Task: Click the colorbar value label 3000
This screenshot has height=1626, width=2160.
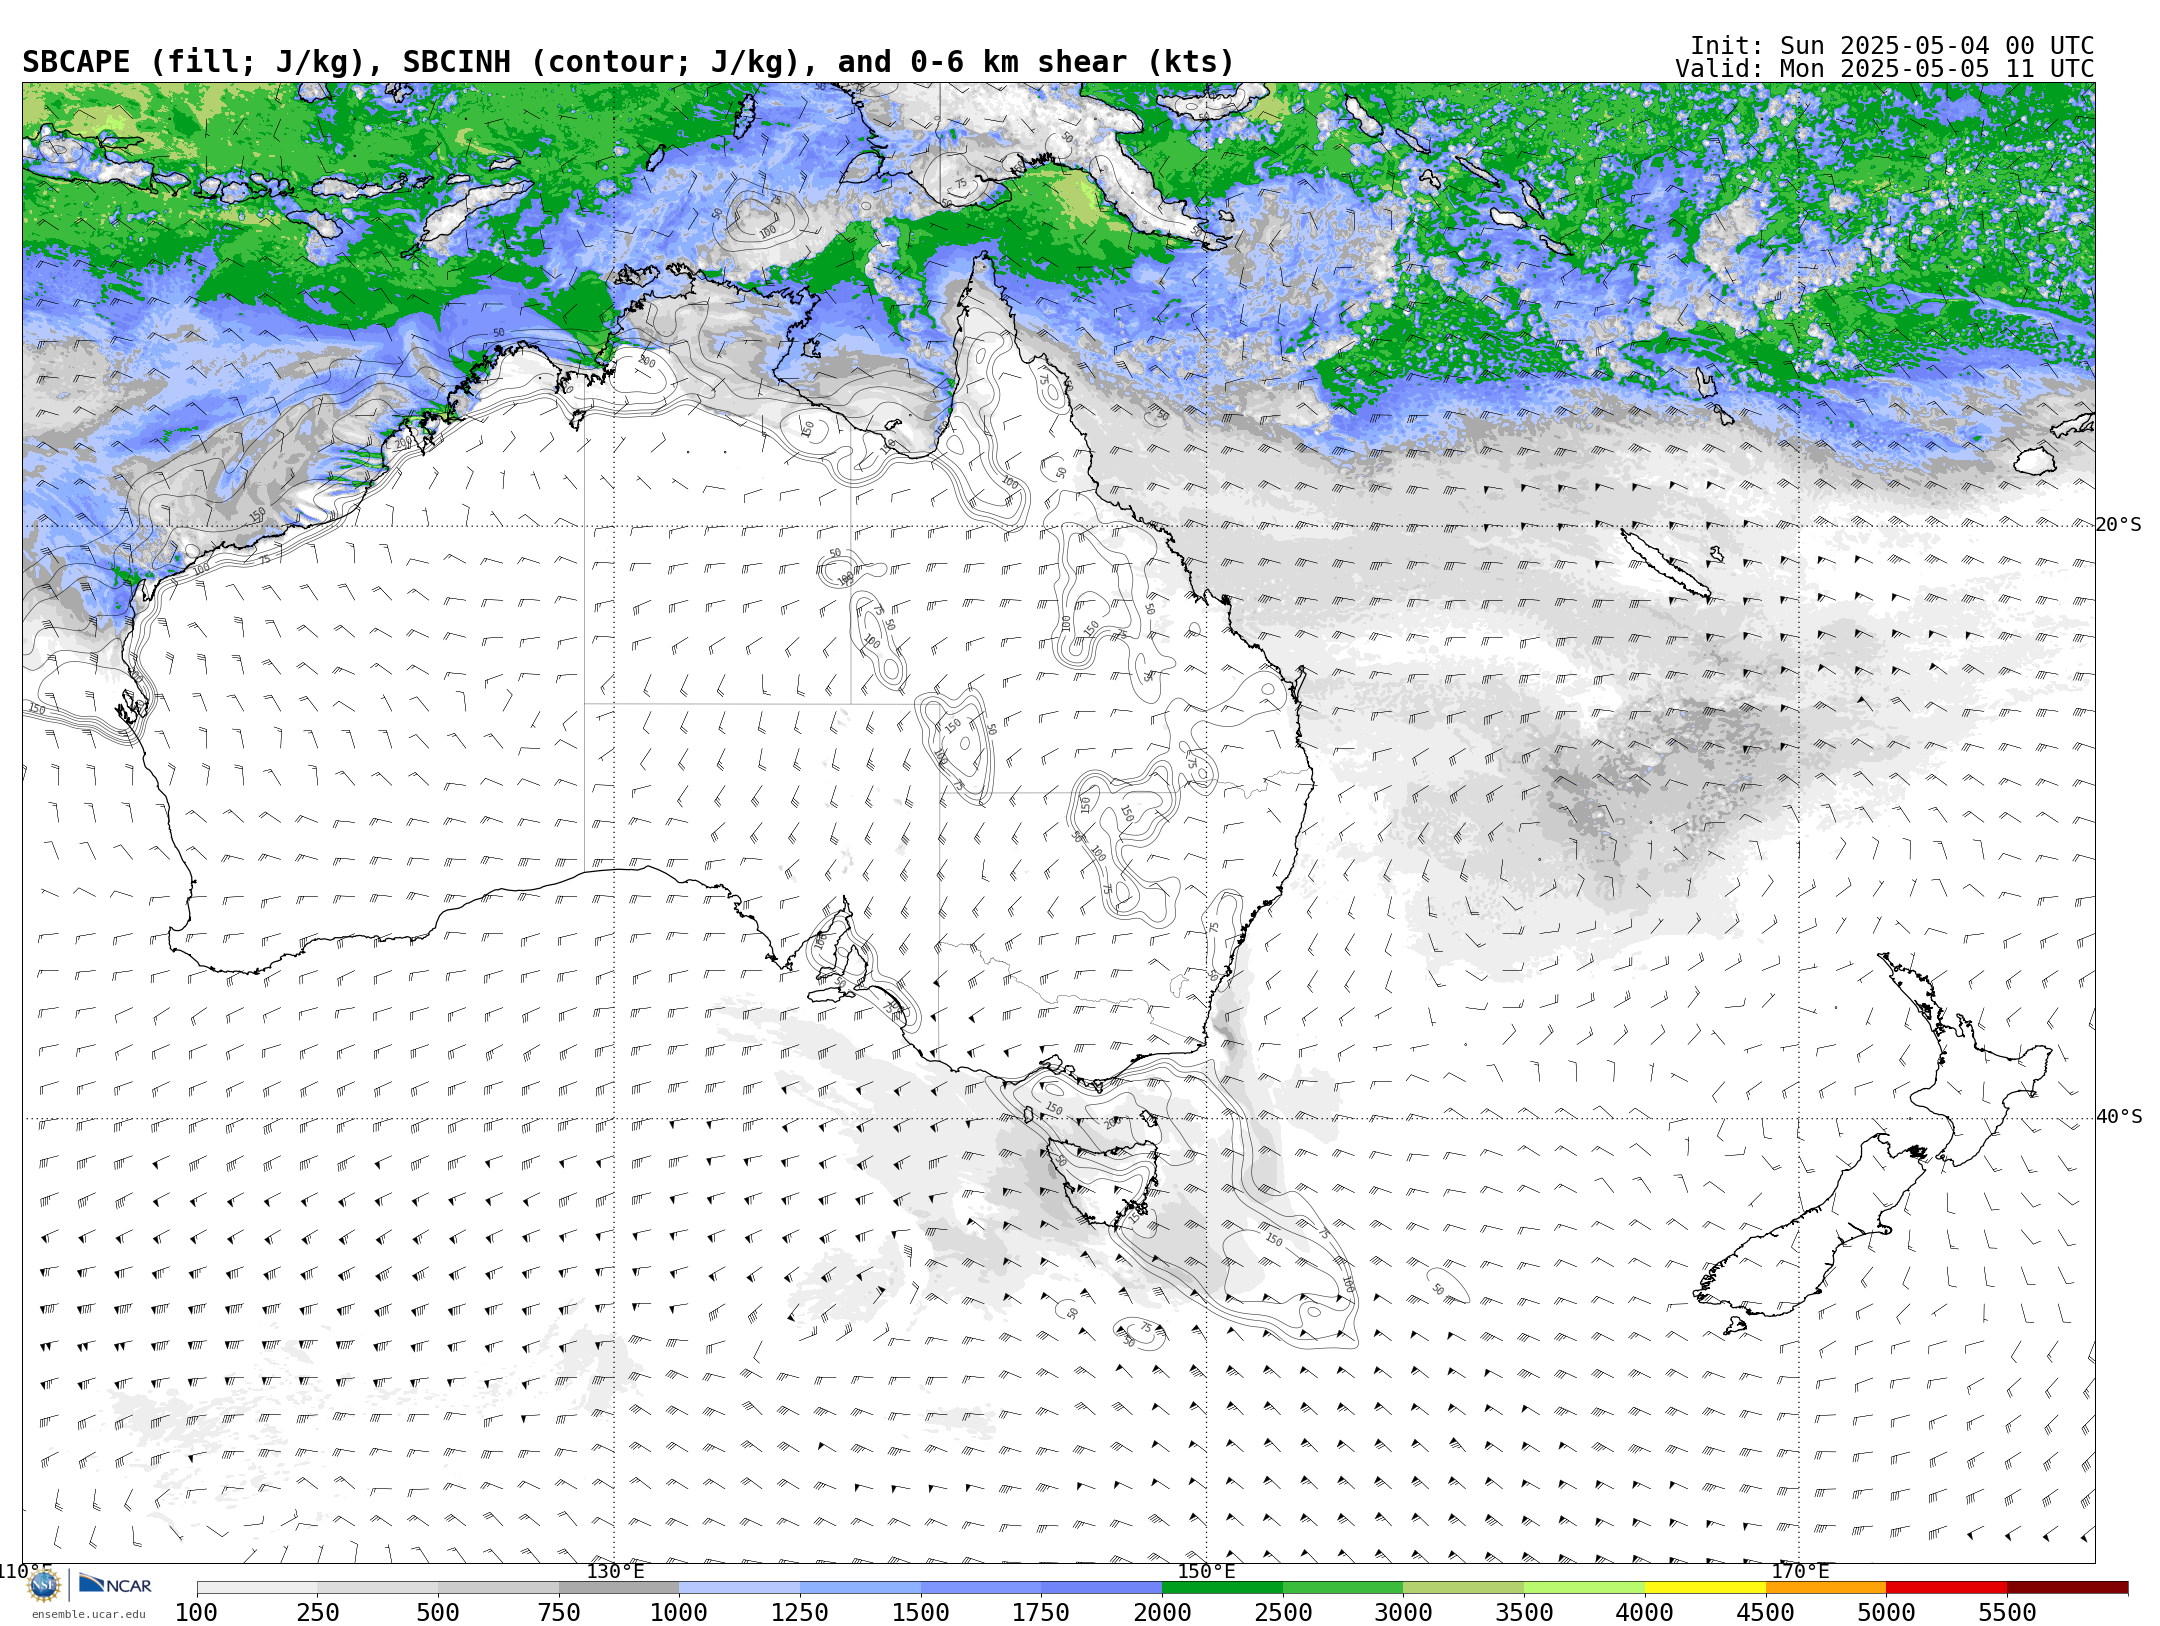Action: coord(1403,1613)
